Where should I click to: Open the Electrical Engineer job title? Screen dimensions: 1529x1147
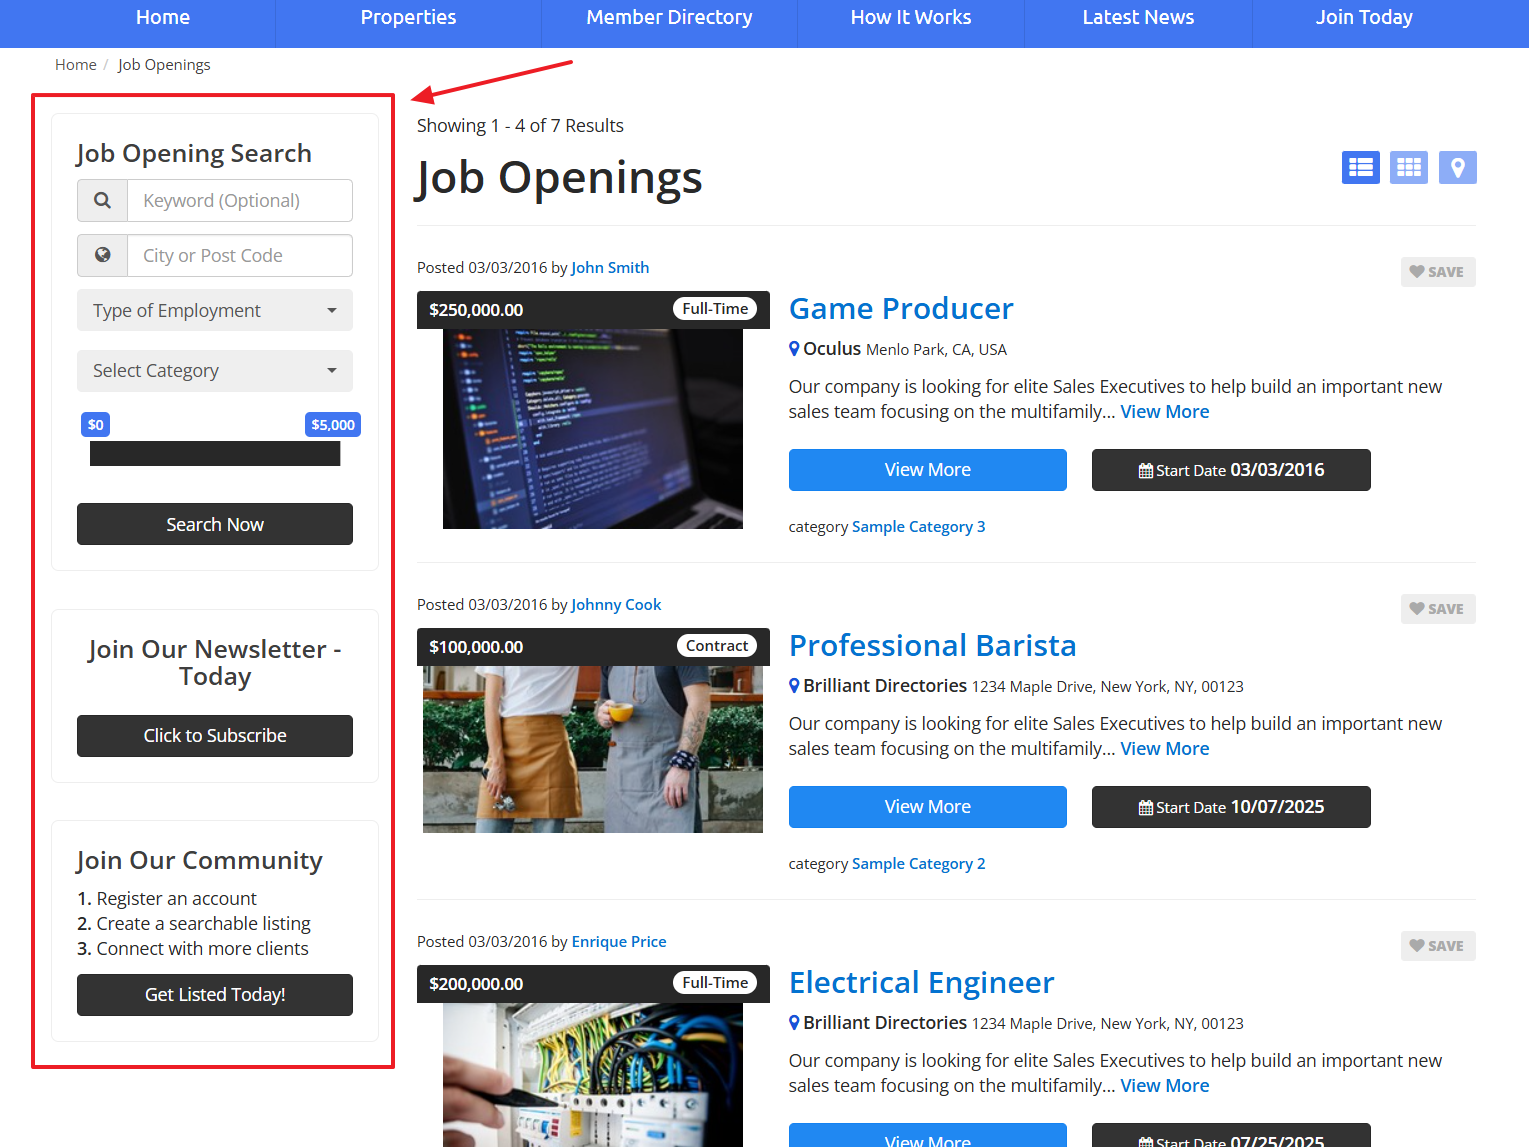point(921,983)
